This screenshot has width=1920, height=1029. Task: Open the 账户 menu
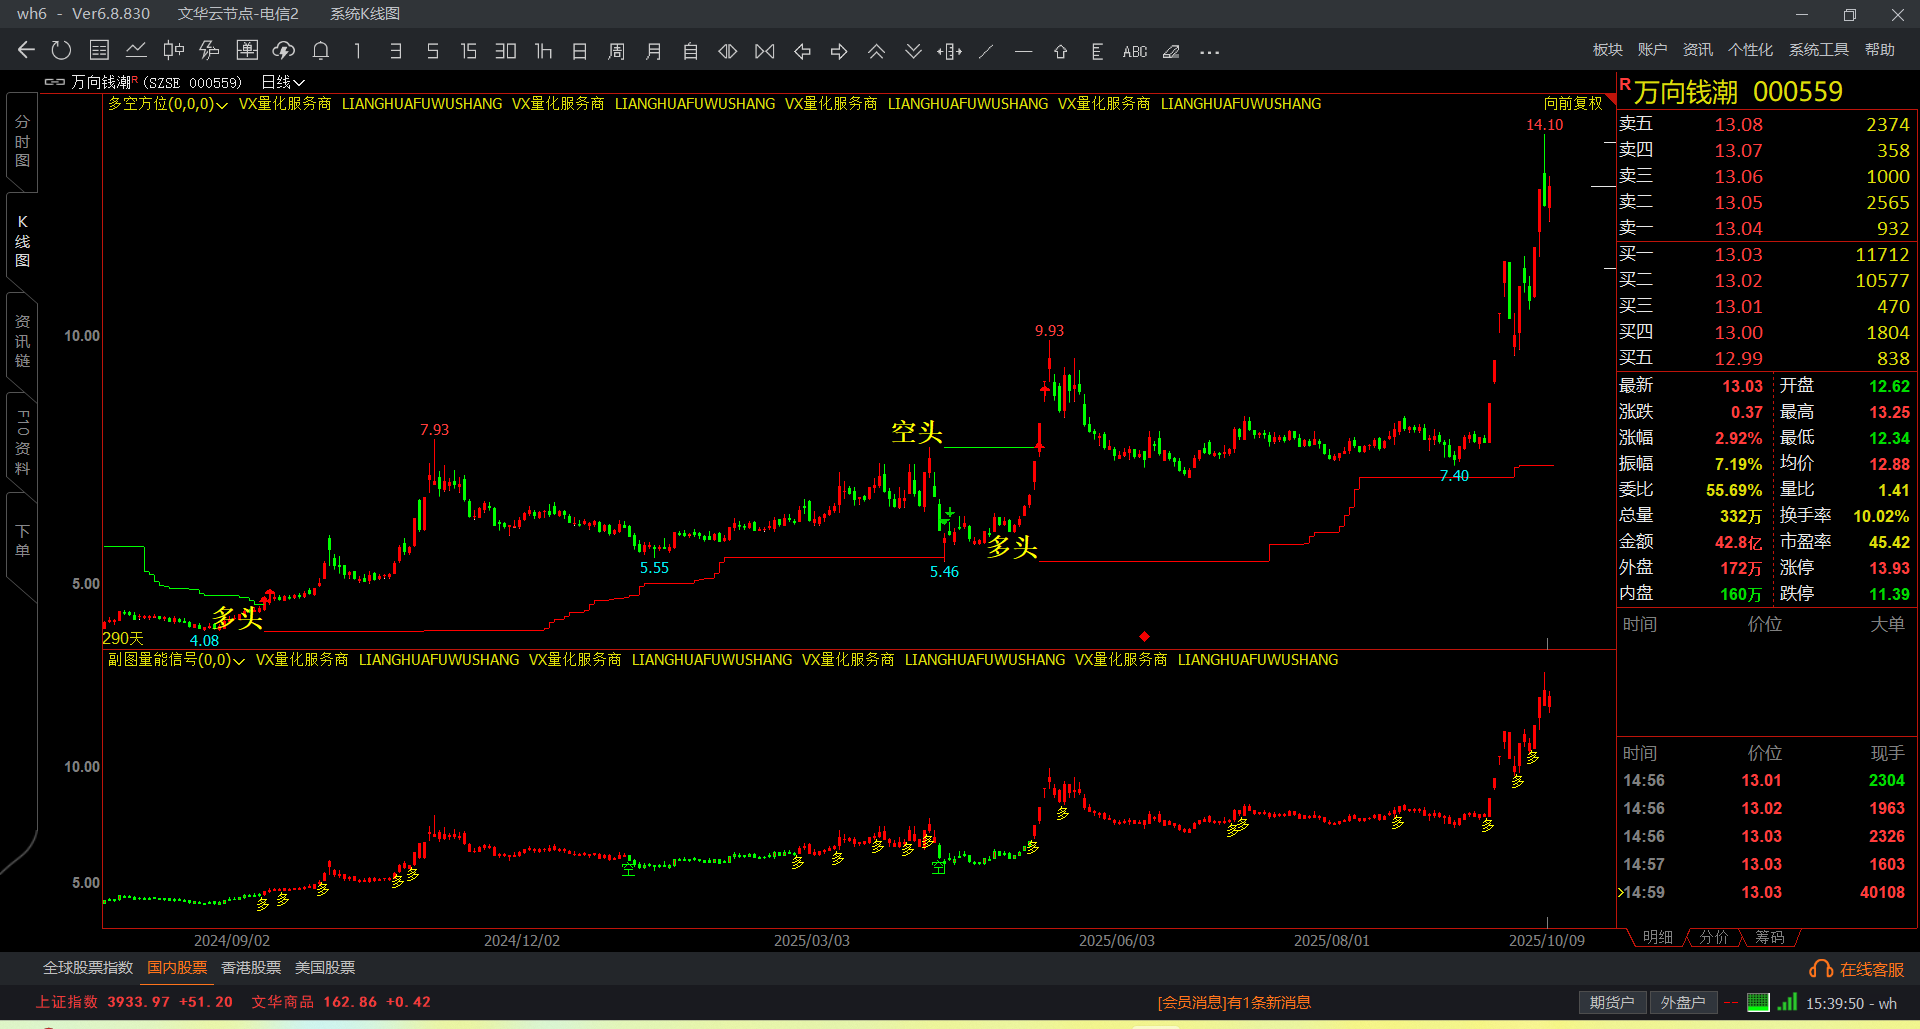click(x=1653, y=50)
